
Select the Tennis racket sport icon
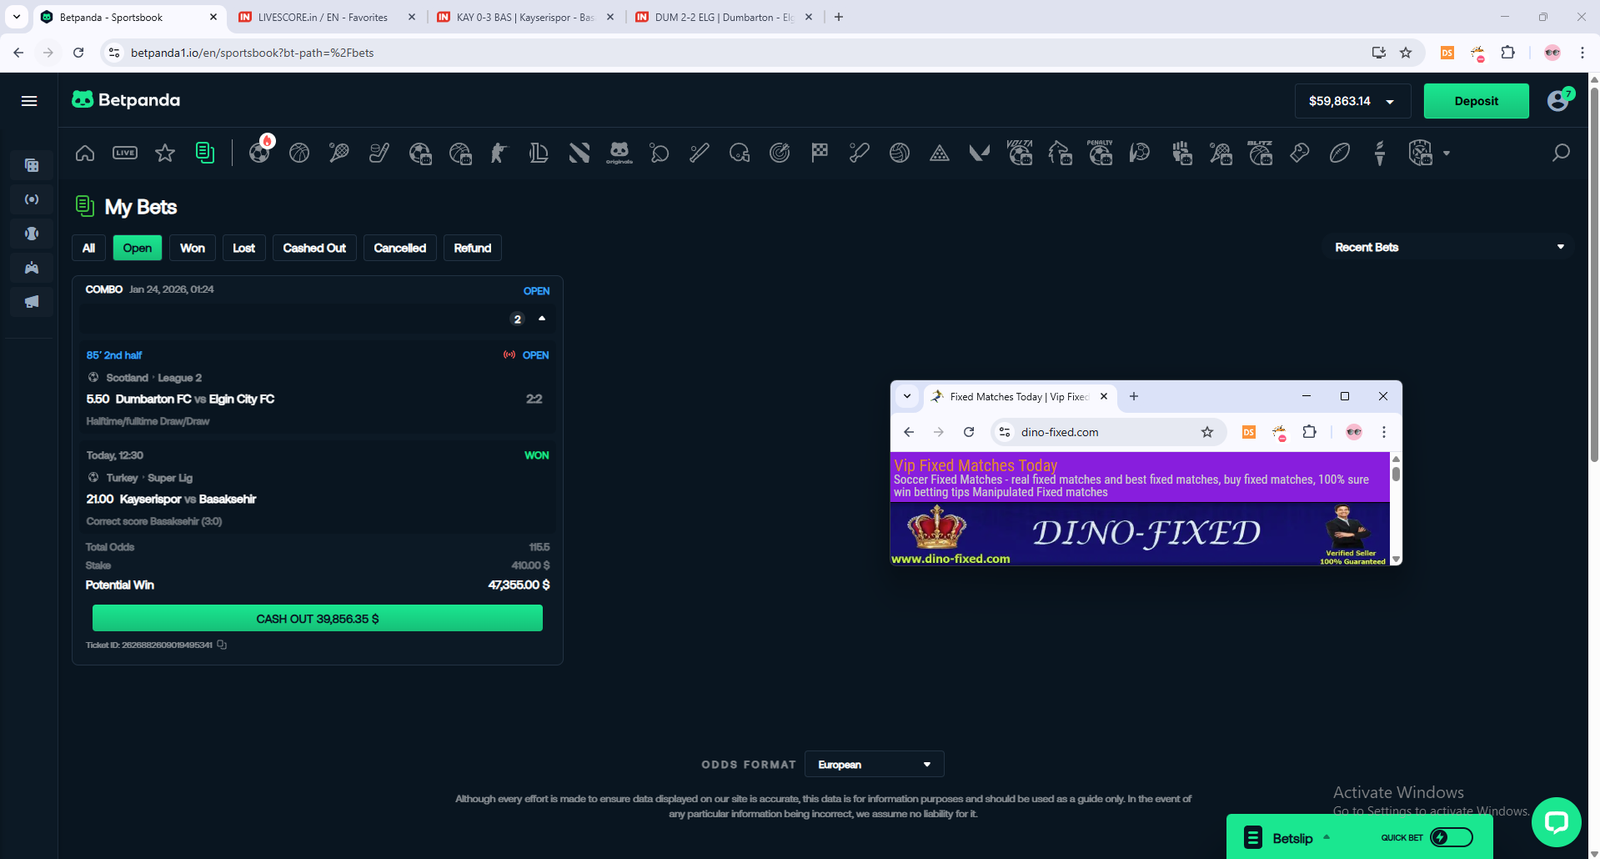point(339,153)
